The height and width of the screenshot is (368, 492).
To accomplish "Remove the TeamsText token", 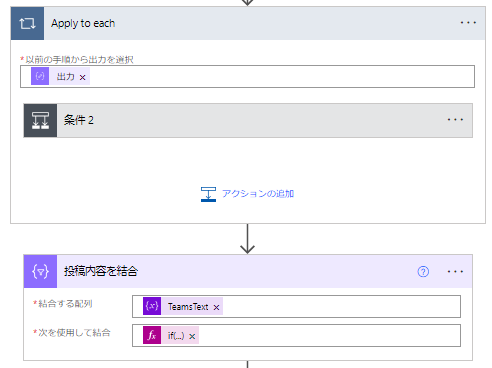I will click(x=216, y=307).
